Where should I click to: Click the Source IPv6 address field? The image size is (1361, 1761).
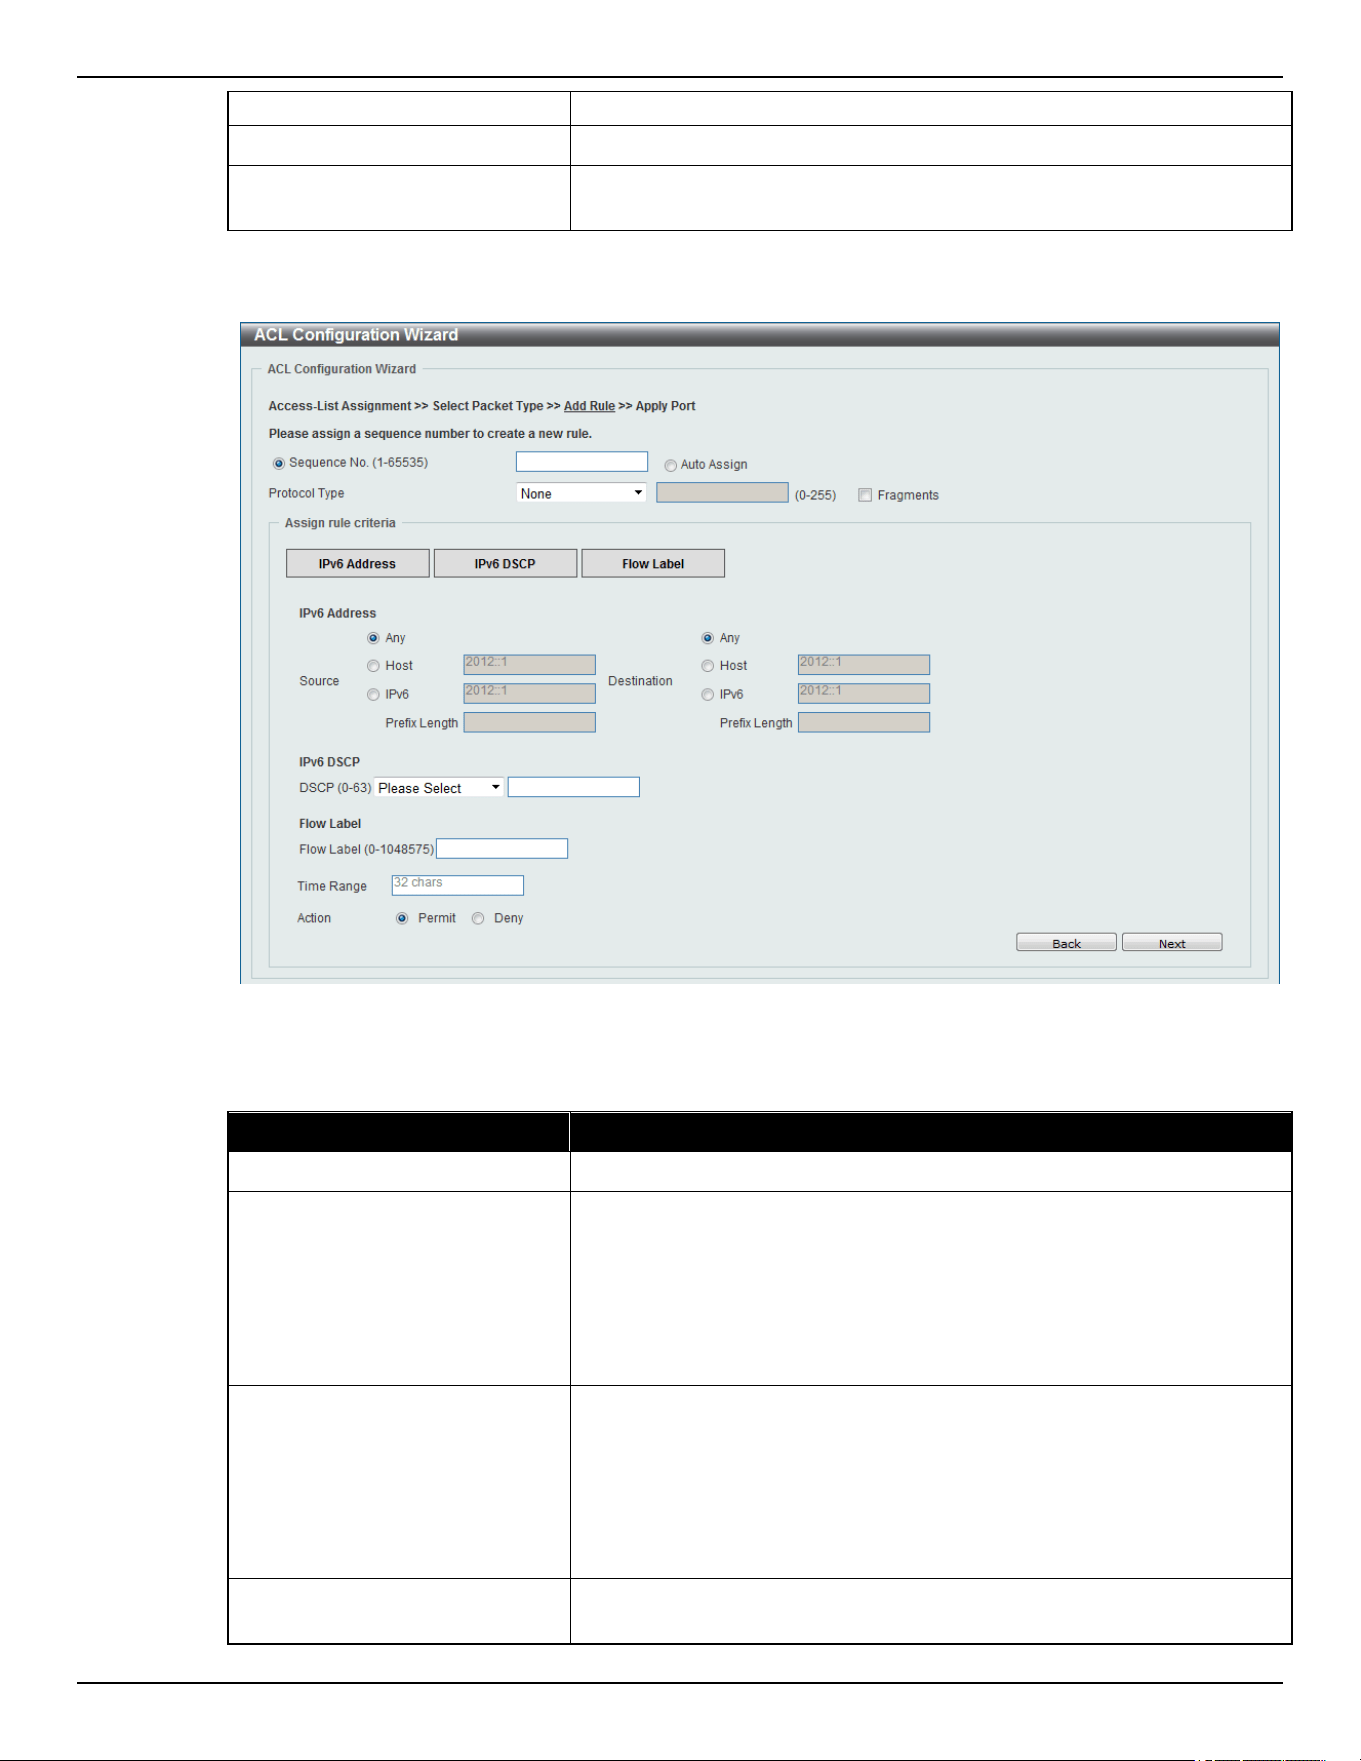tap(530, 694)
